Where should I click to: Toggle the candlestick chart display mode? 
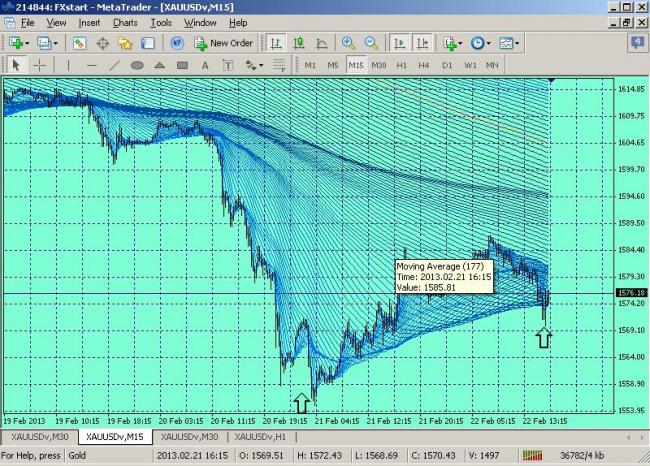pyautogui.click(x=297, y=43)
